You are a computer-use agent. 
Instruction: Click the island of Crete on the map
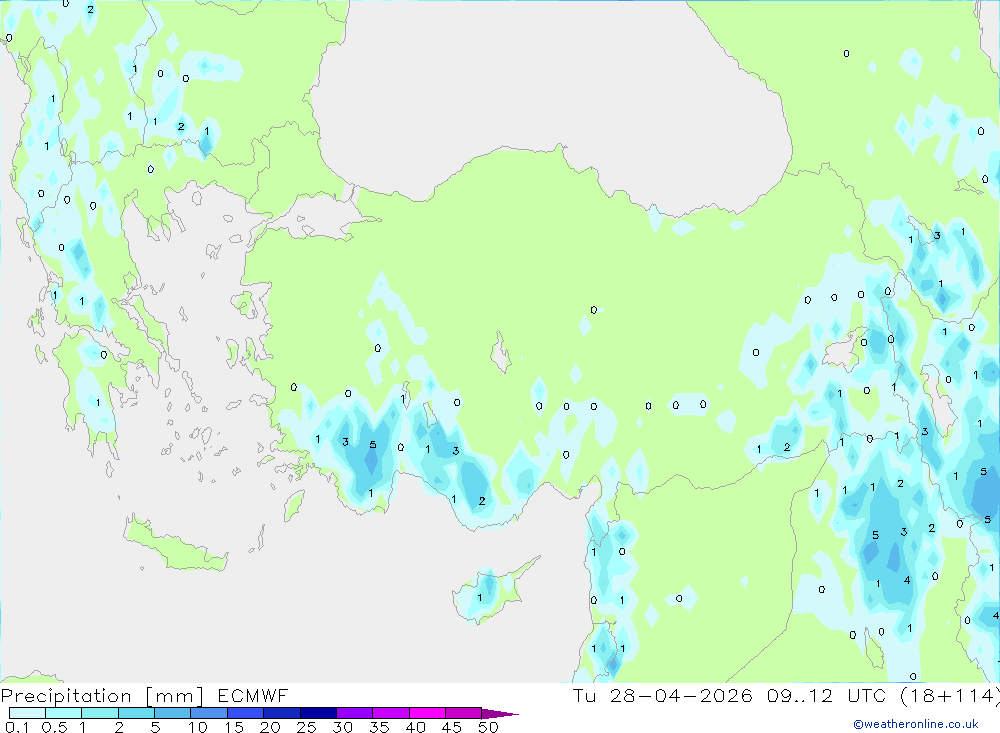(x=175, y=544)
